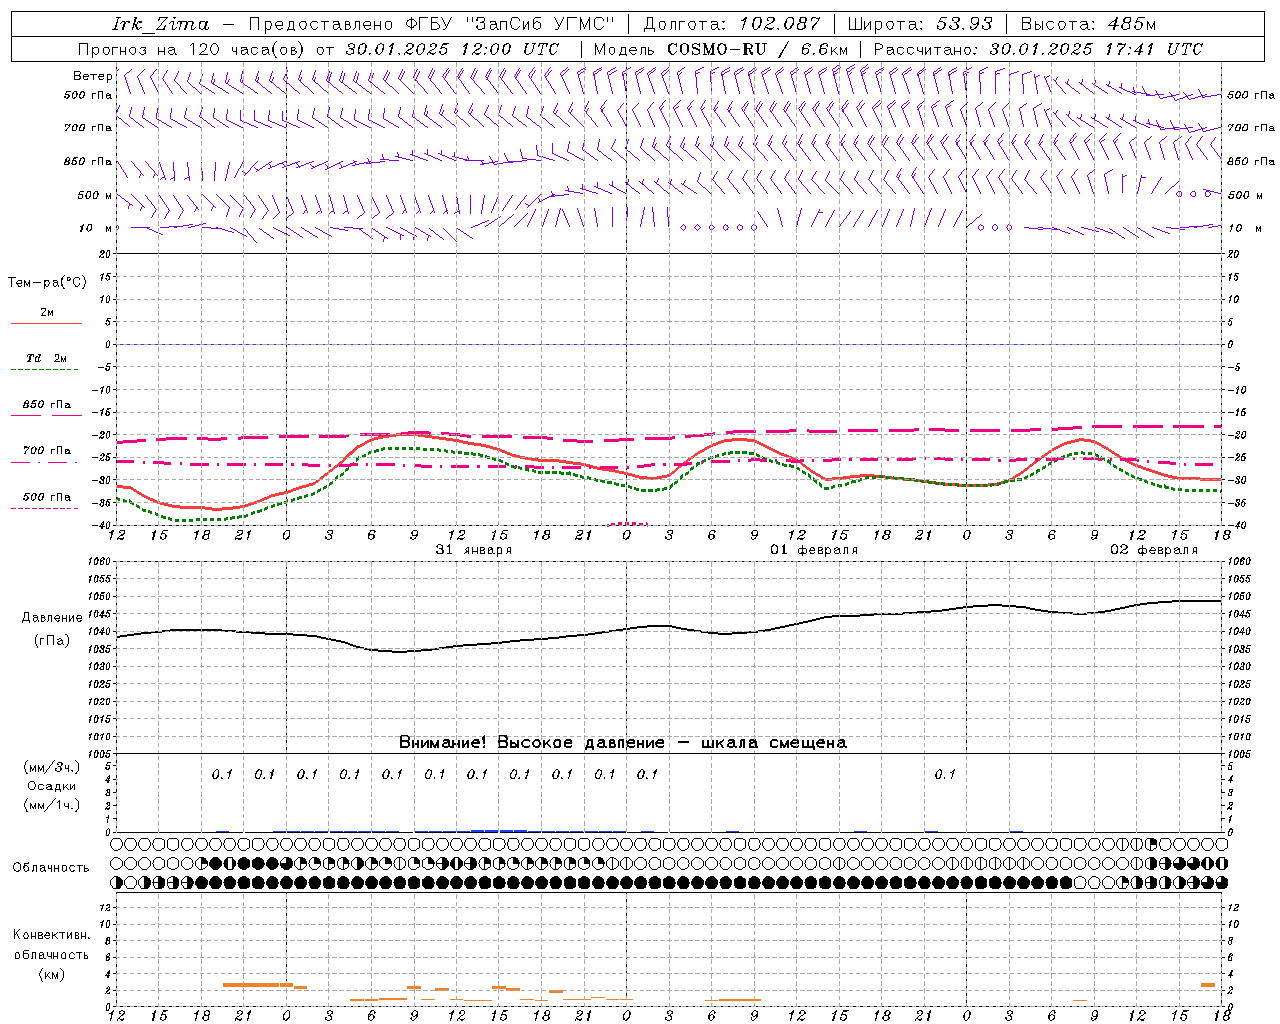Click the "Irk_Zima" station title
This screenshot has width=1280, height=1024.
161,24
